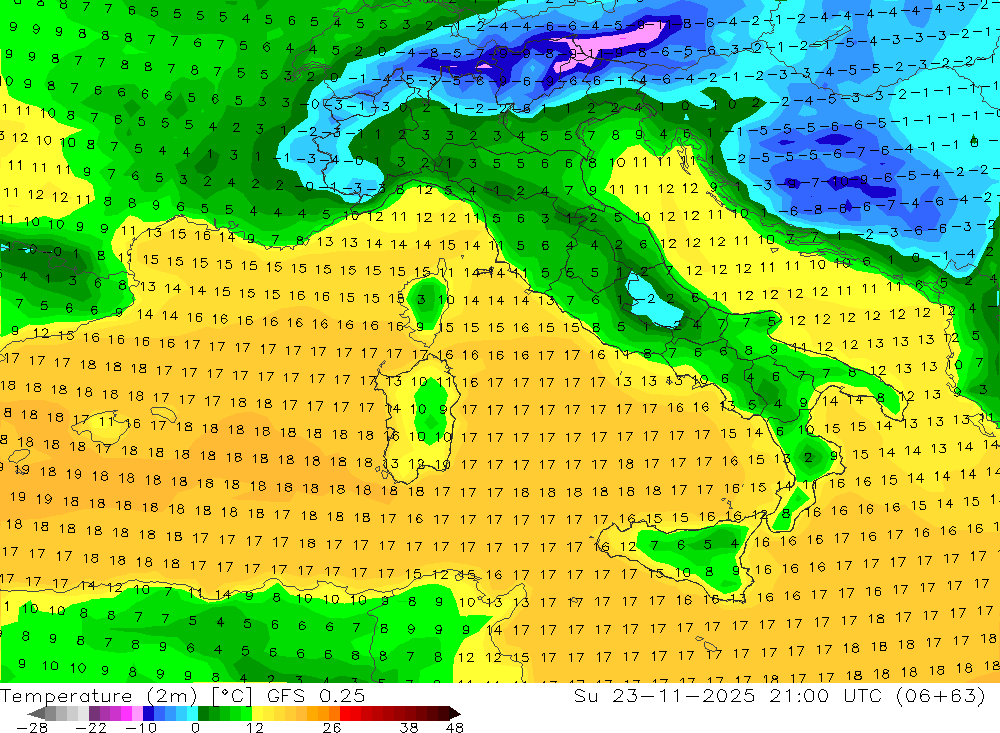Viewport: 1000px width, 733px height.
Task: Click the dark green swatch above 0
Action: (x=203, y=713)
